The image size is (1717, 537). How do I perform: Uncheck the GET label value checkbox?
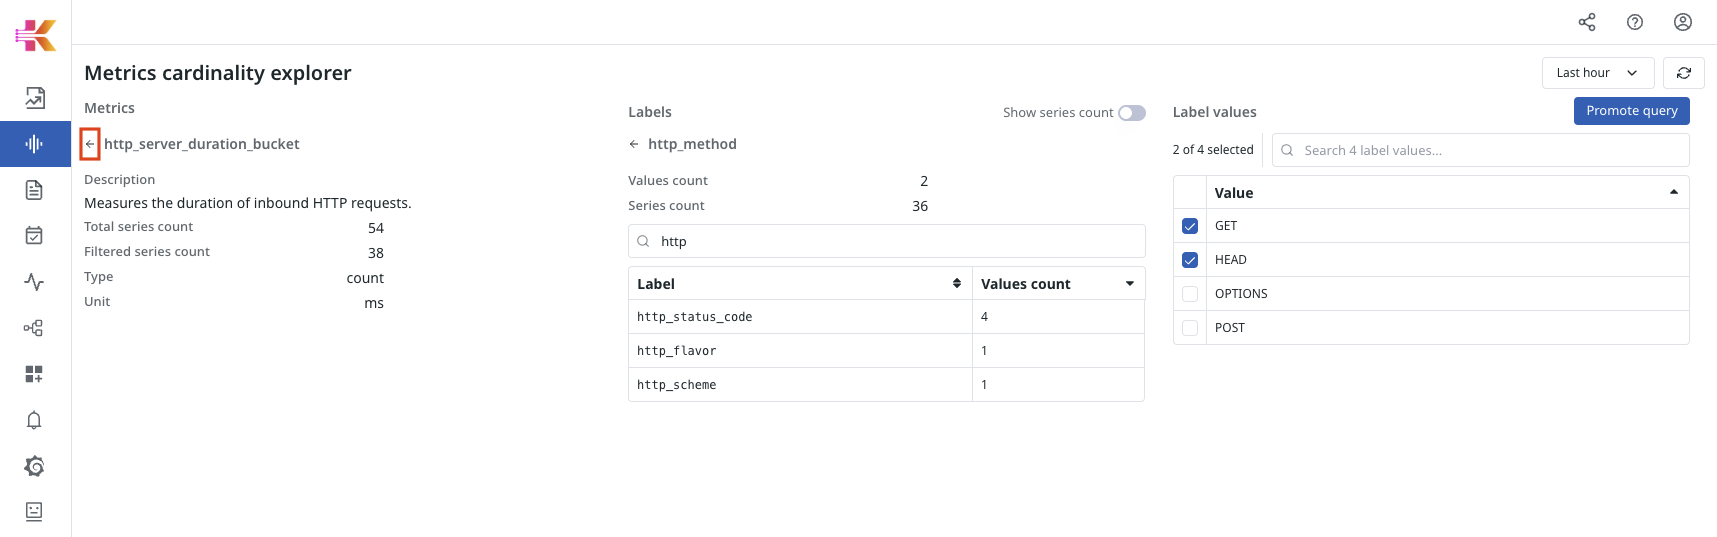click(1190, 226)
